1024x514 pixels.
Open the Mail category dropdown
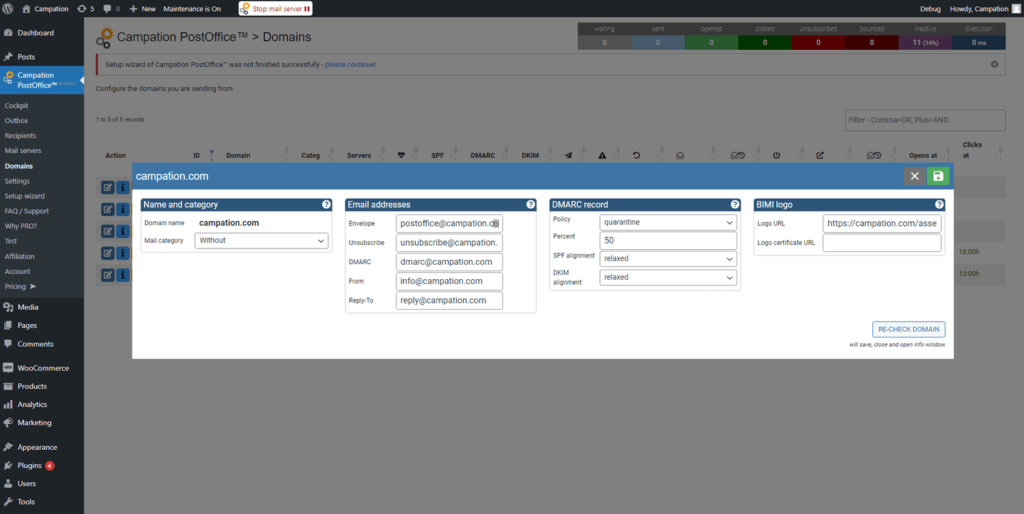[261, 240]
